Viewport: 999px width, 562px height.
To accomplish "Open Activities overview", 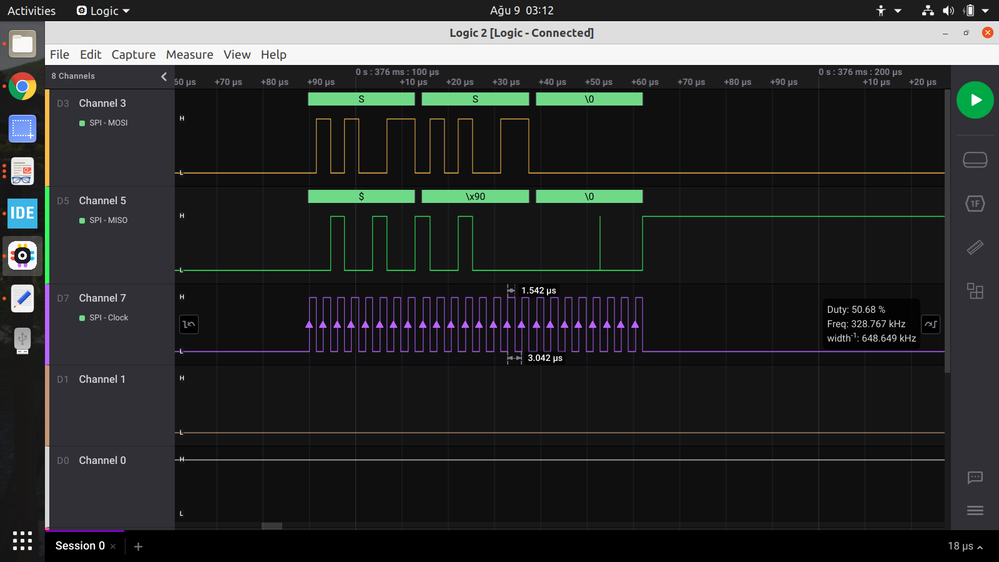I will (x=31, y=10).
